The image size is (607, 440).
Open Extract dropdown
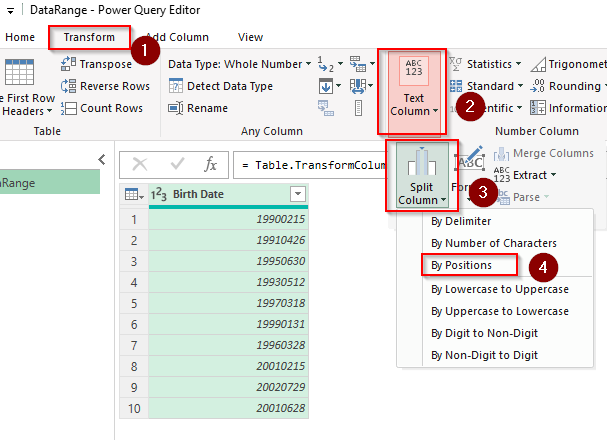click(525, 175)
